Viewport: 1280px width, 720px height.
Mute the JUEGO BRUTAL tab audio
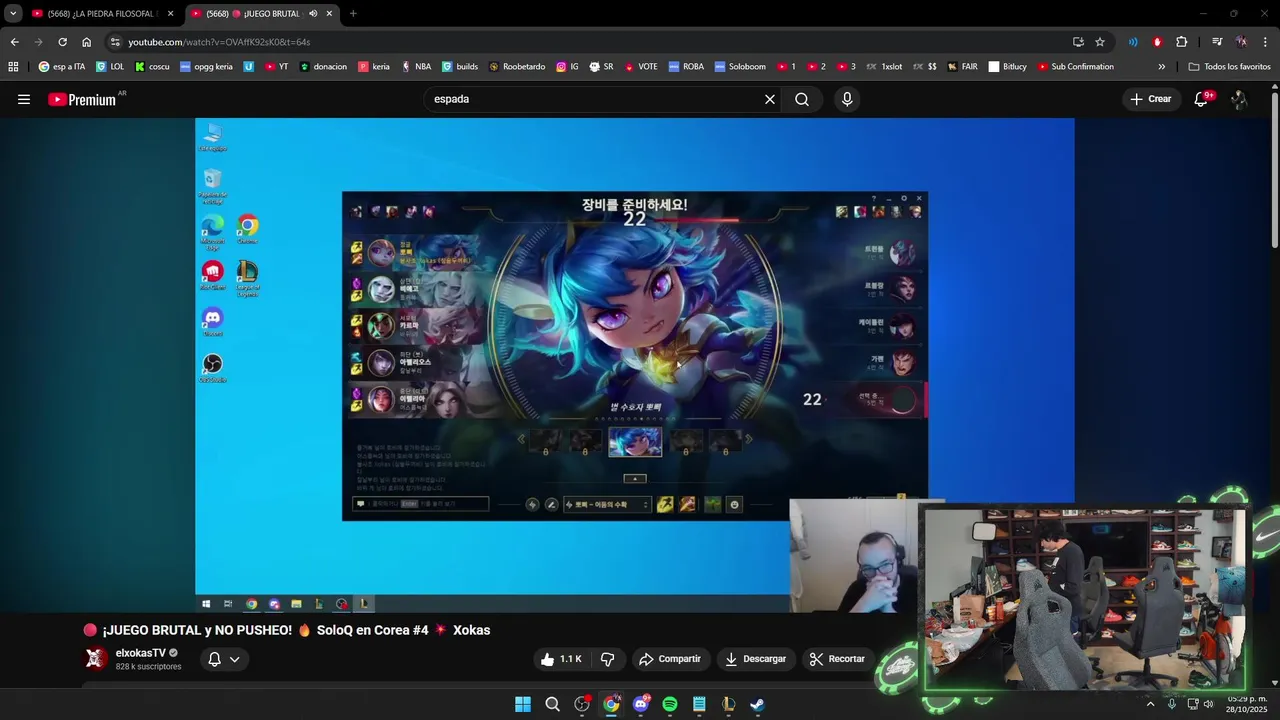[313, 14]
